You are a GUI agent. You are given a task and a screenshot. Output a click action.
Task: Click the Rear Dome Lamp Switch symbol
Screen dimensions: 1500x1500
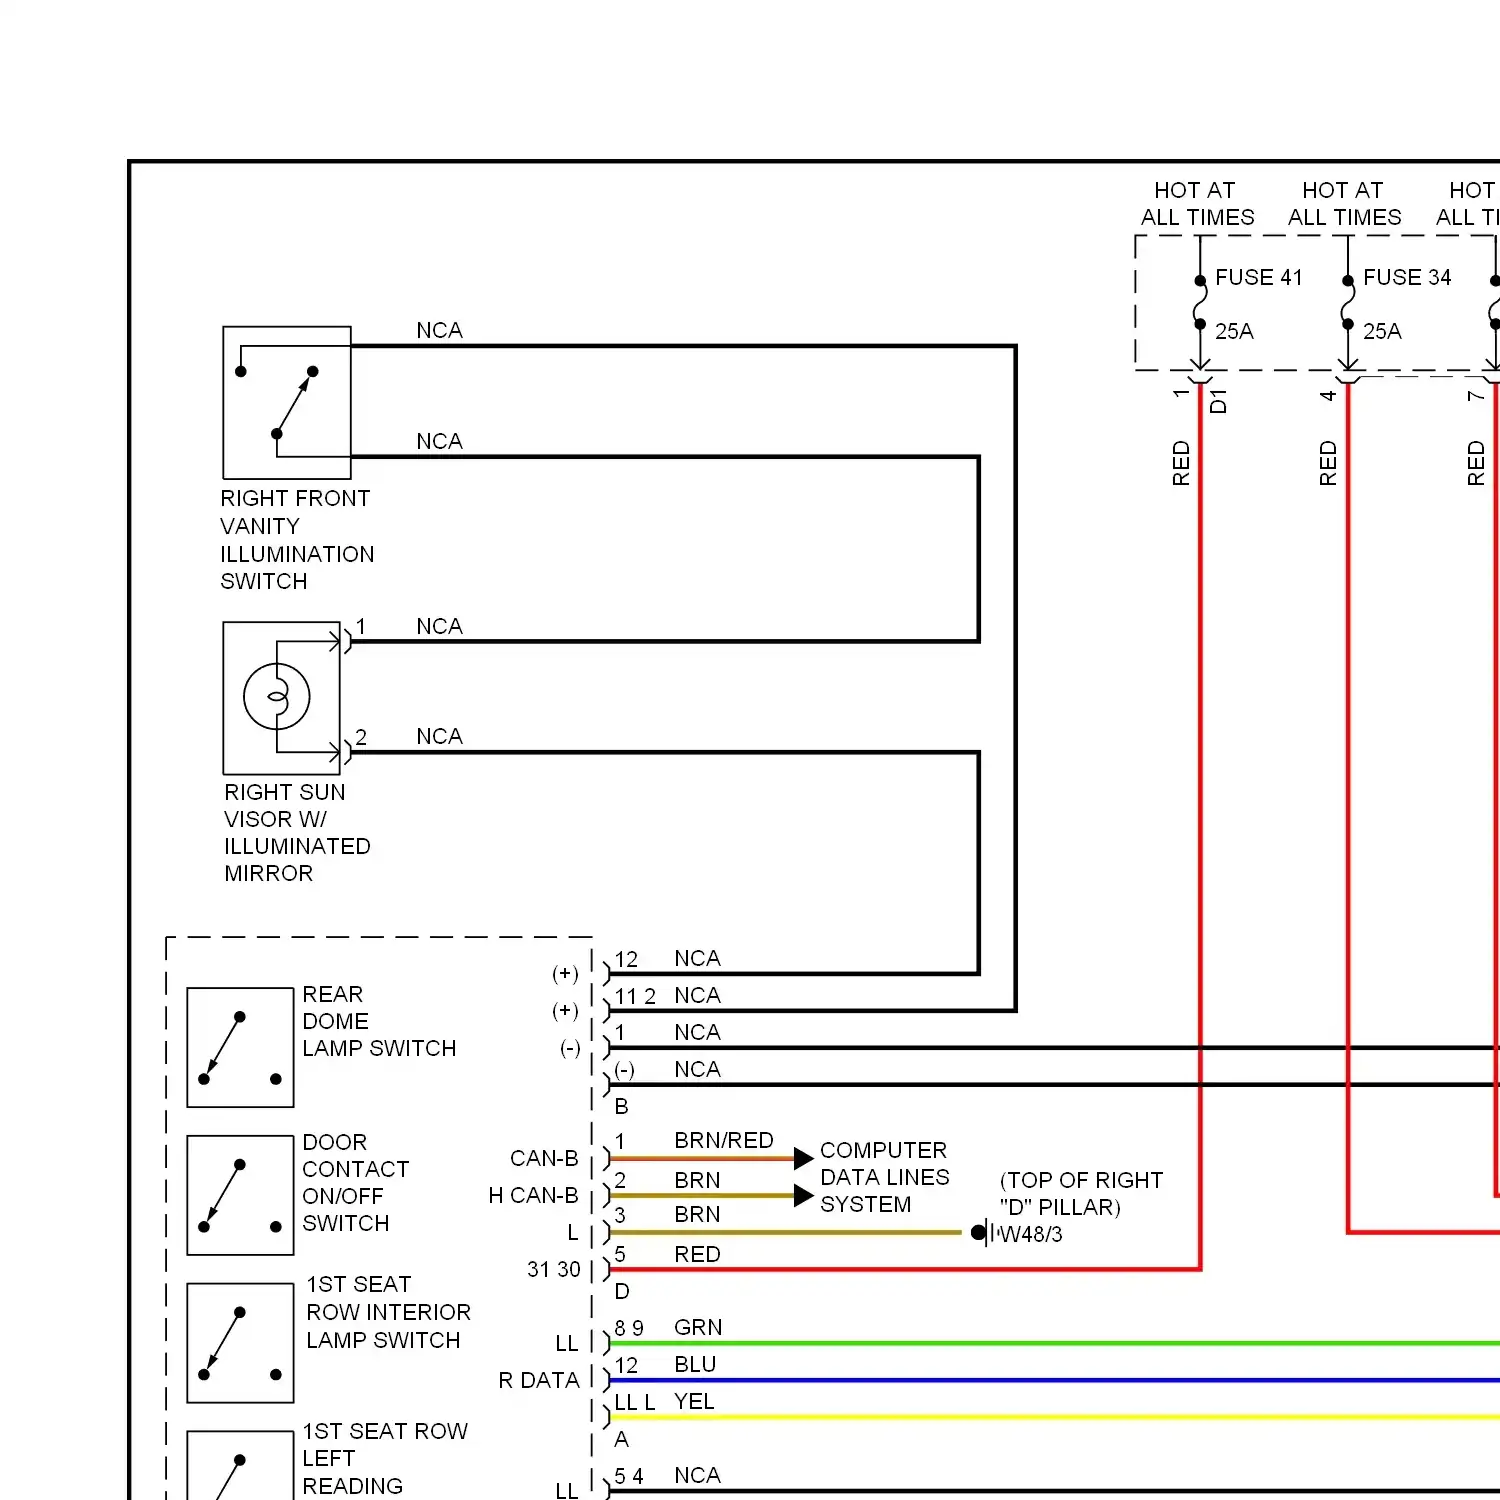240,1047
